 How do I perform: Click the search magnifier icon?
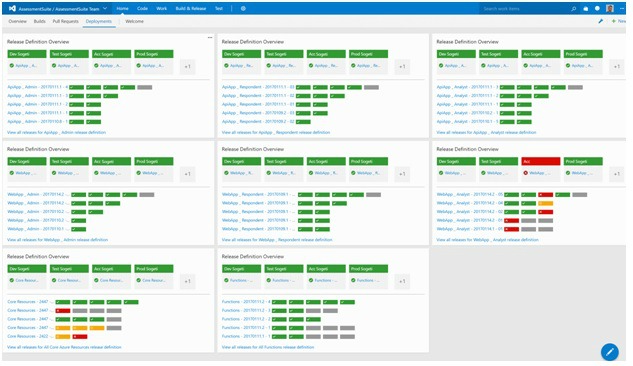tap(574, 8)
